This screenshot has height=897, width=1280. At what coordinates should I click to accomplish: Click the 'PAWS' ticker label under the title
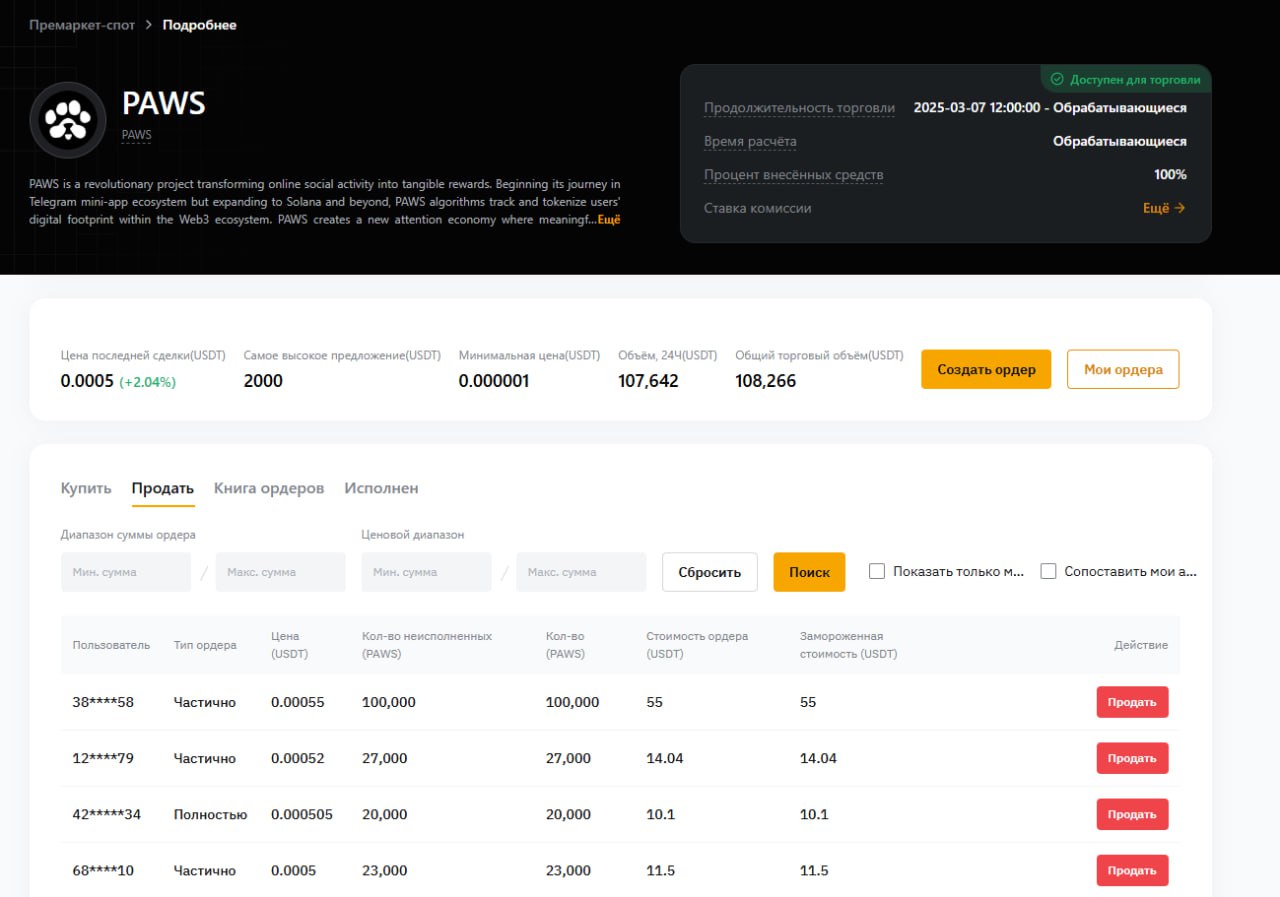point(136,134)
